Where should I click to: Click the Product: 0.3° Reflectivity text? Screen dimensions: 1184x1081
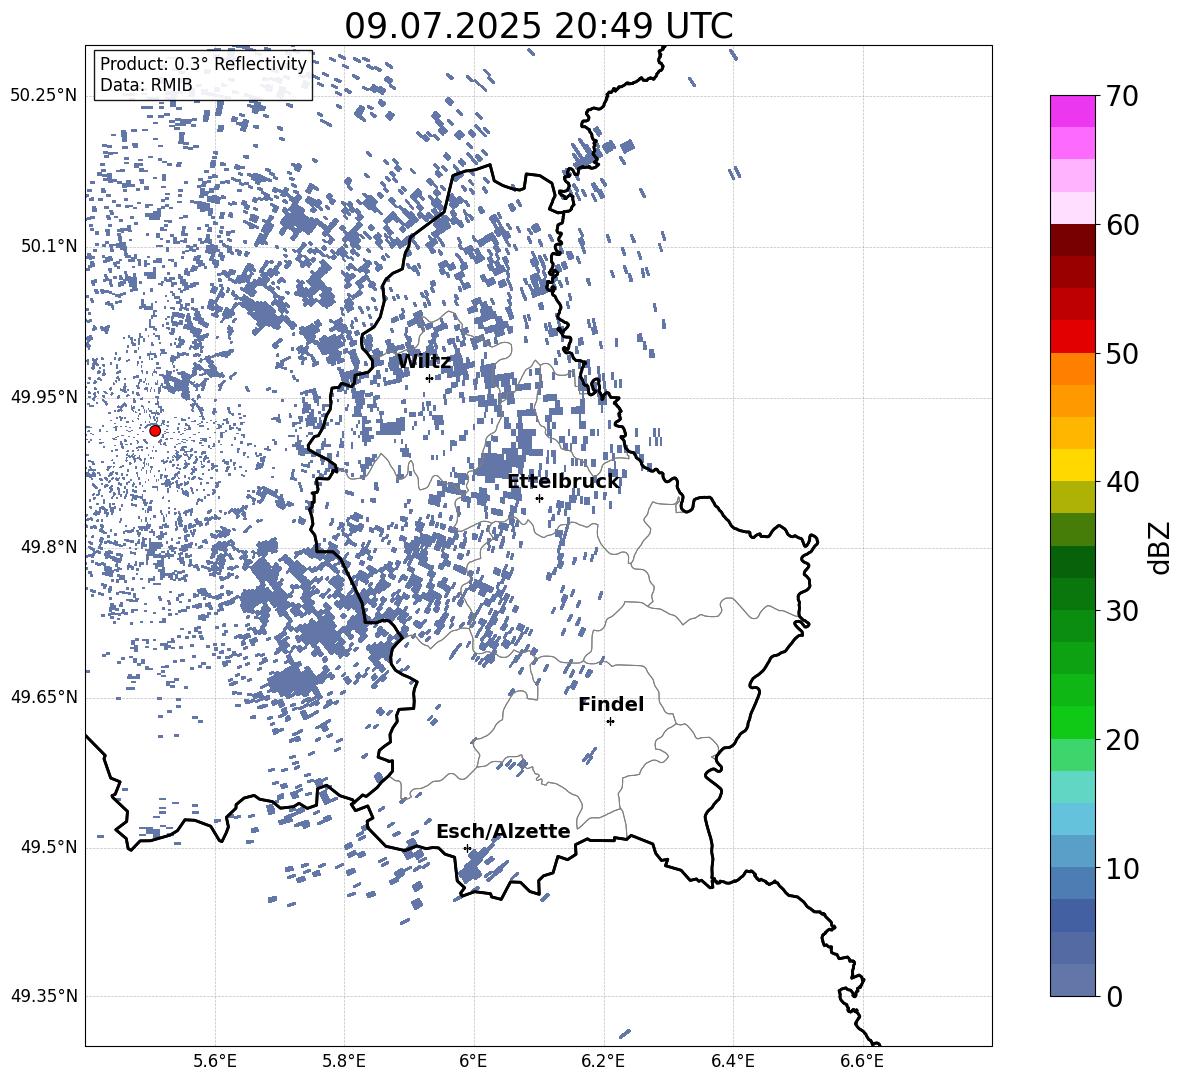pyautogui.click(x=203, y=64)
